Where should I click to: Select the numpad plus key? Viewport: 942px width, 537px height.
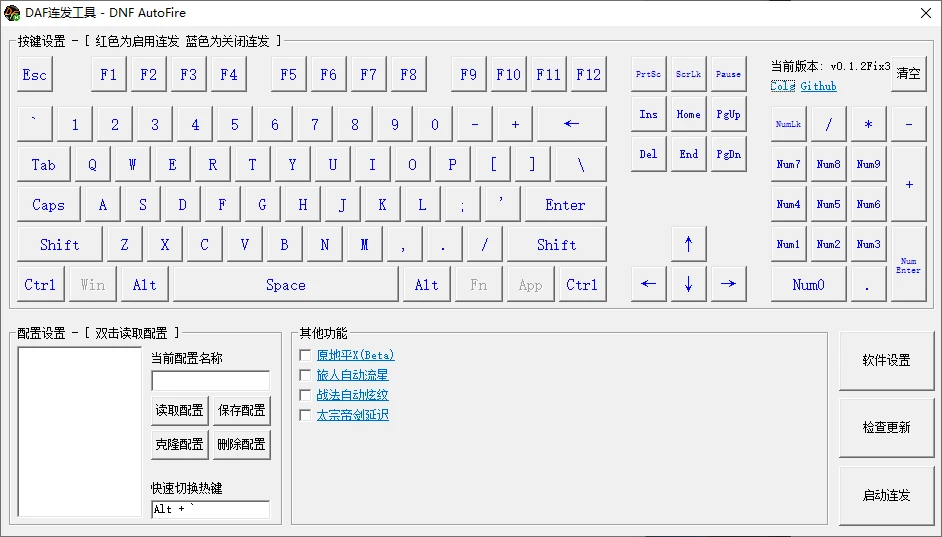[908, 184]
